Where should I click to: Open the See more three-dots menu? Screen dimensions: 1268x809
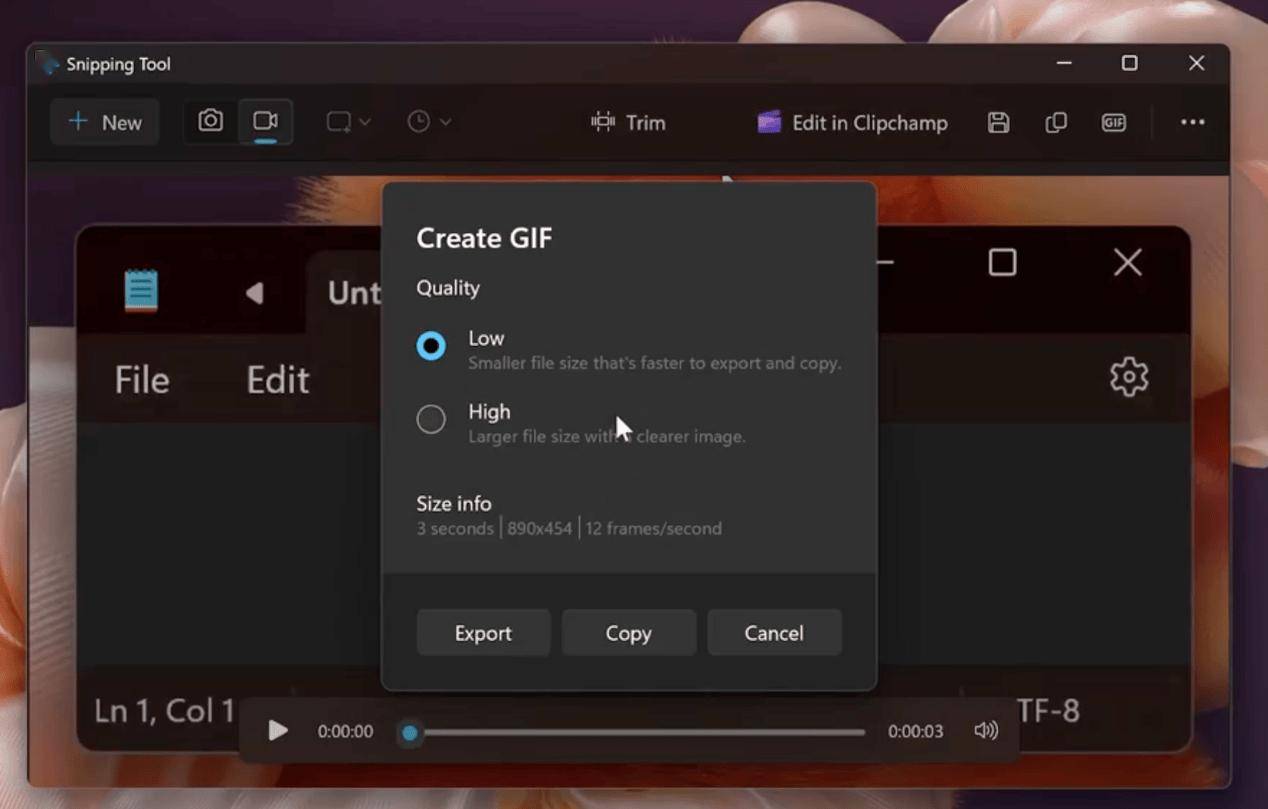coord(1192,122)
